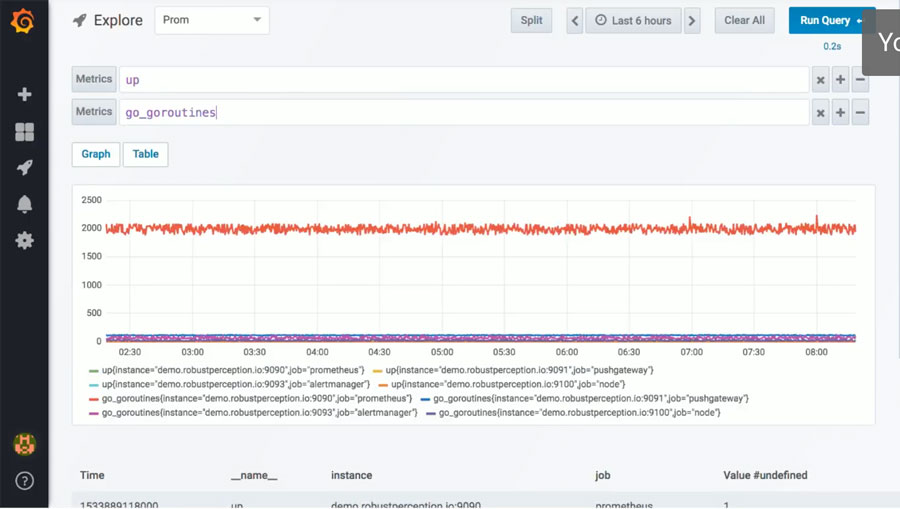The height and width of the screenshot is (509, 900).
Task: Open Configuration gear icon in sidebar
Action: click(x=24, y=241)
